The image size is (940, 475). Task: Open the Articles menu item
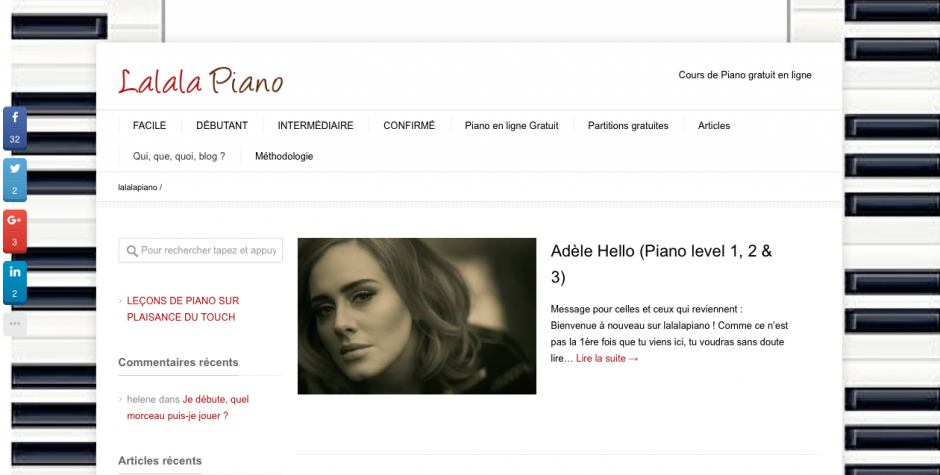pyautogui.click(x=713, y=125)
